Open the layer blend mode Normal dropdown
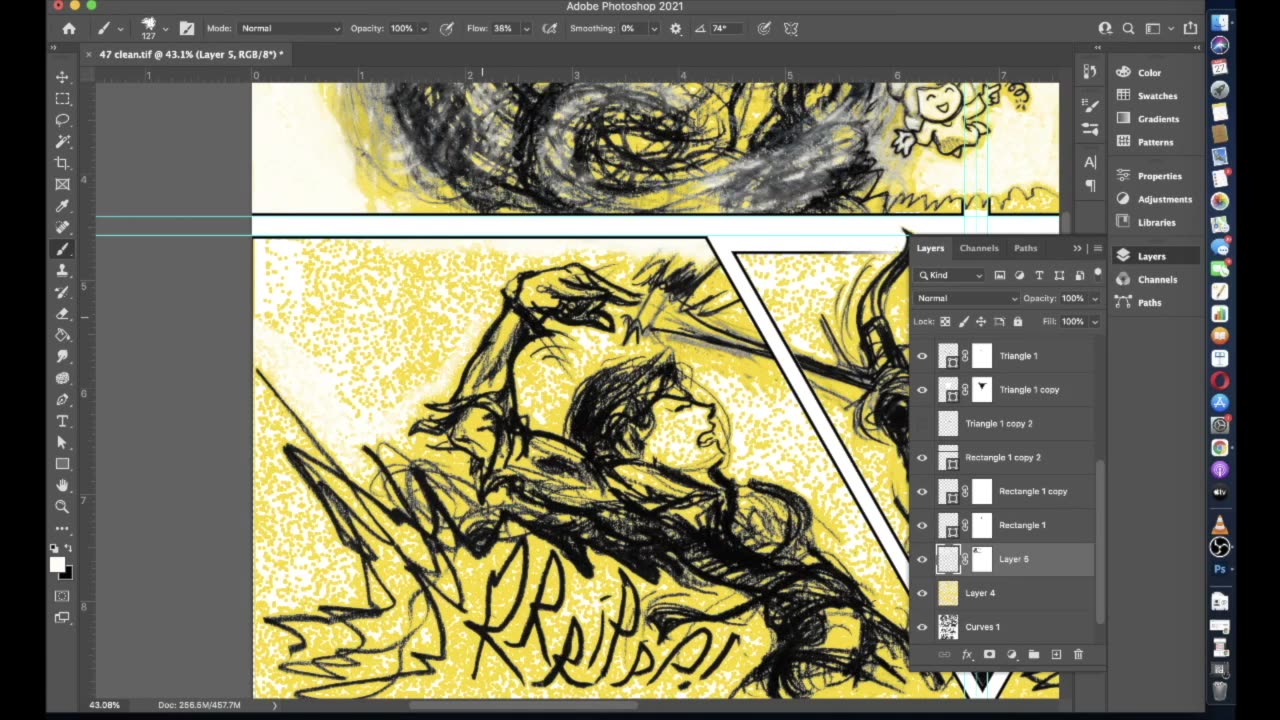 click(967, 298)
